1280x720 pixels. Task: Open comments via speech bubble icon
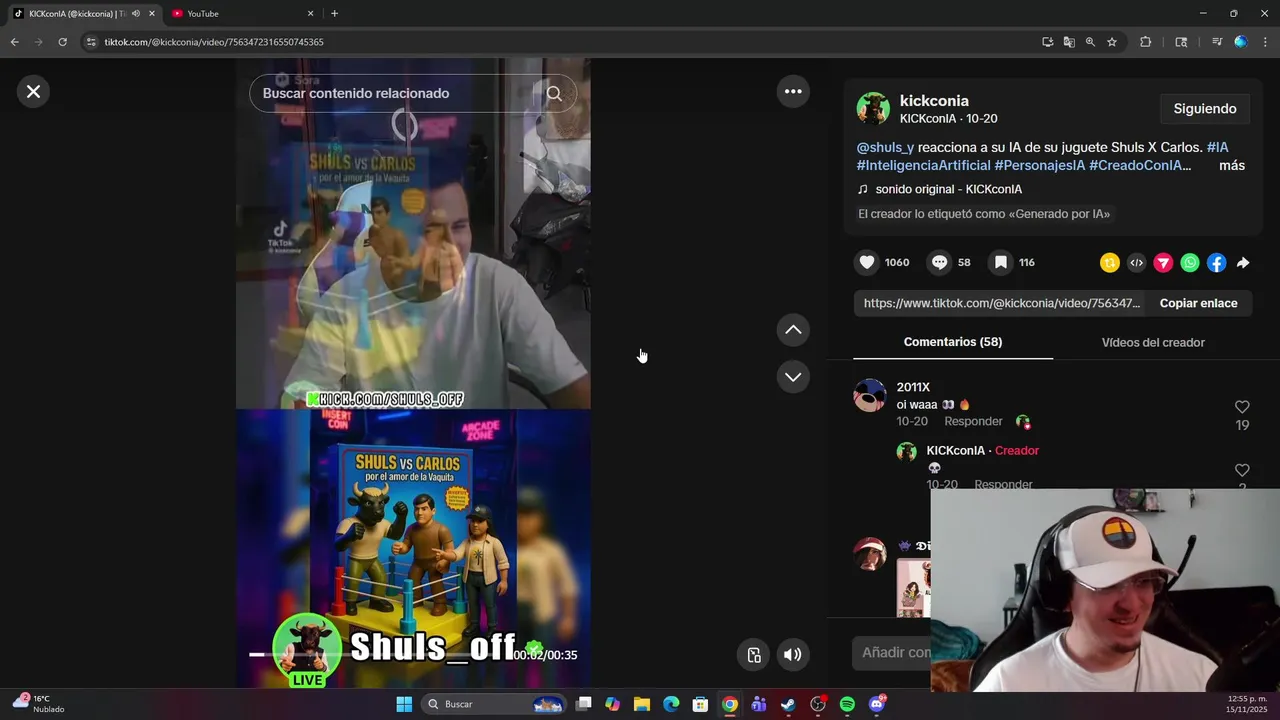point(940,262)
